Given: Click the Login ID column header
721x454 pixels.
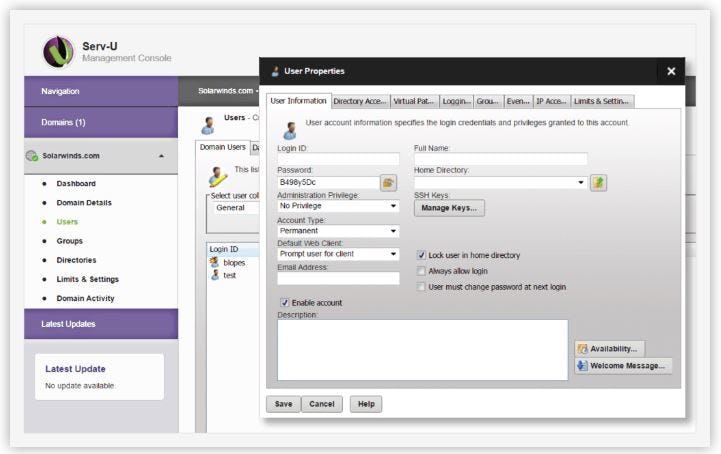Looking at the screenshot, I should pos(234,249).
